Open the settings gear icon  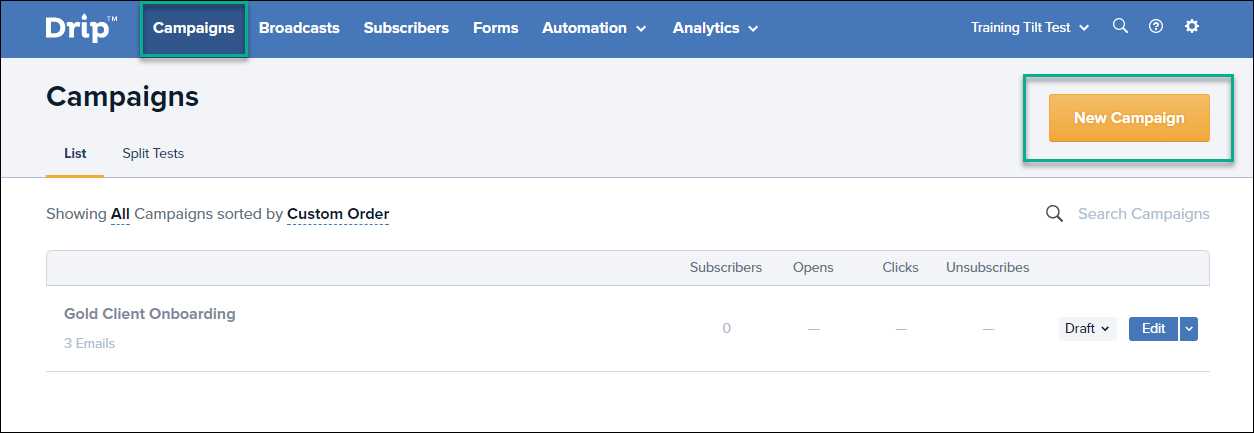[x=1191, y=26]
